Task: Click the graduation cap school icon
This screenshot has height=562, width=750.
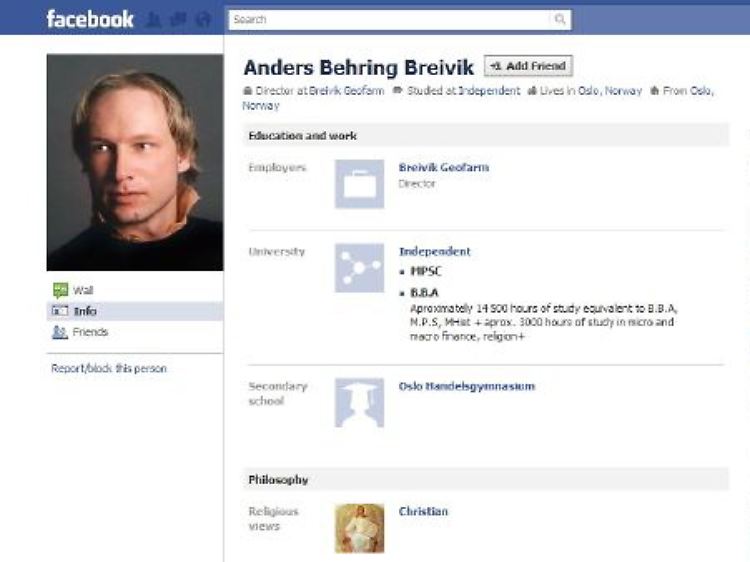Action: 359,402
